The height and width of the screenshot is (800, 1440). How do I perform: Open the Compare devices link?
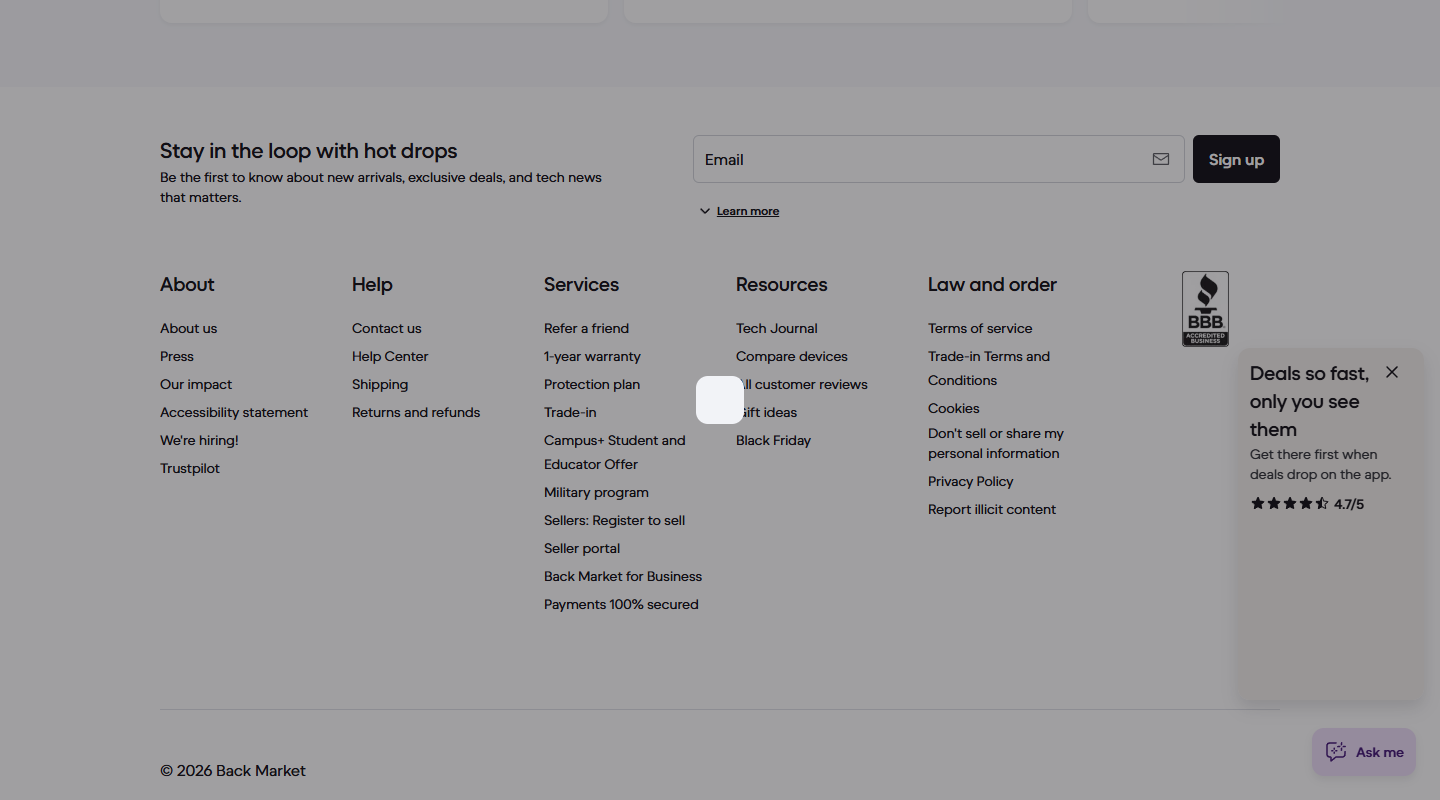[792, 356]
